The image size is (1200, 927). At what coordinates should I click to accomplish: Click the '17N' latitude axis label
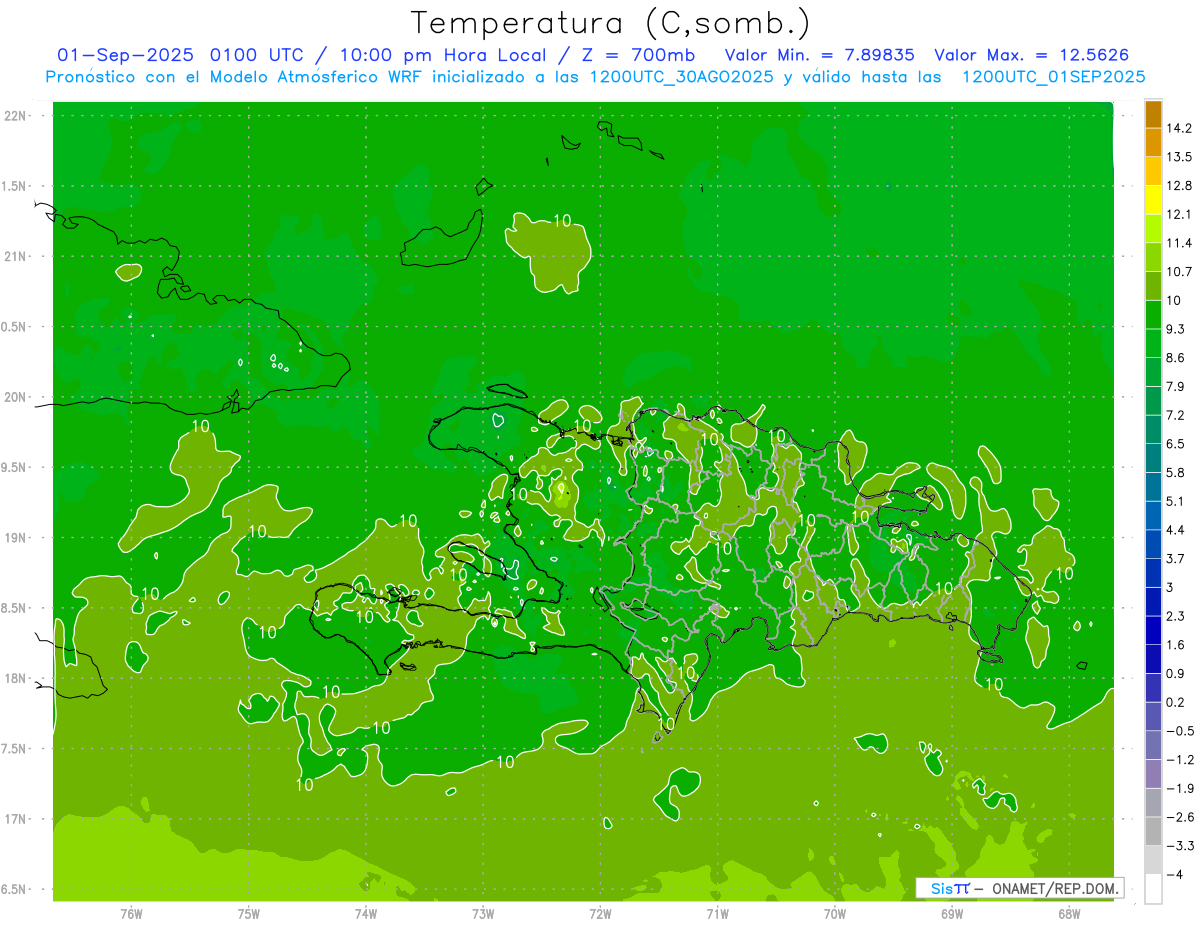[15, 819]
